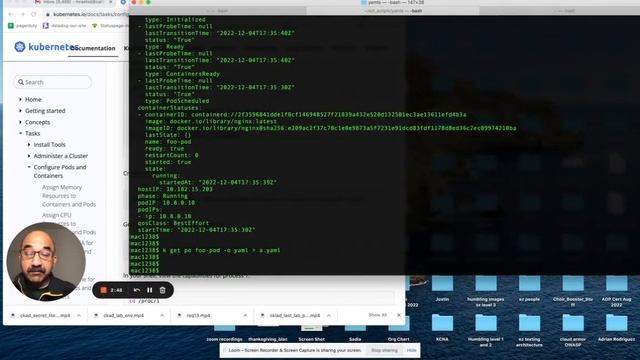Viewport: 640px width, 360px height.
Task: Expand the Concepts section arrow
Action: pos(20,122)
